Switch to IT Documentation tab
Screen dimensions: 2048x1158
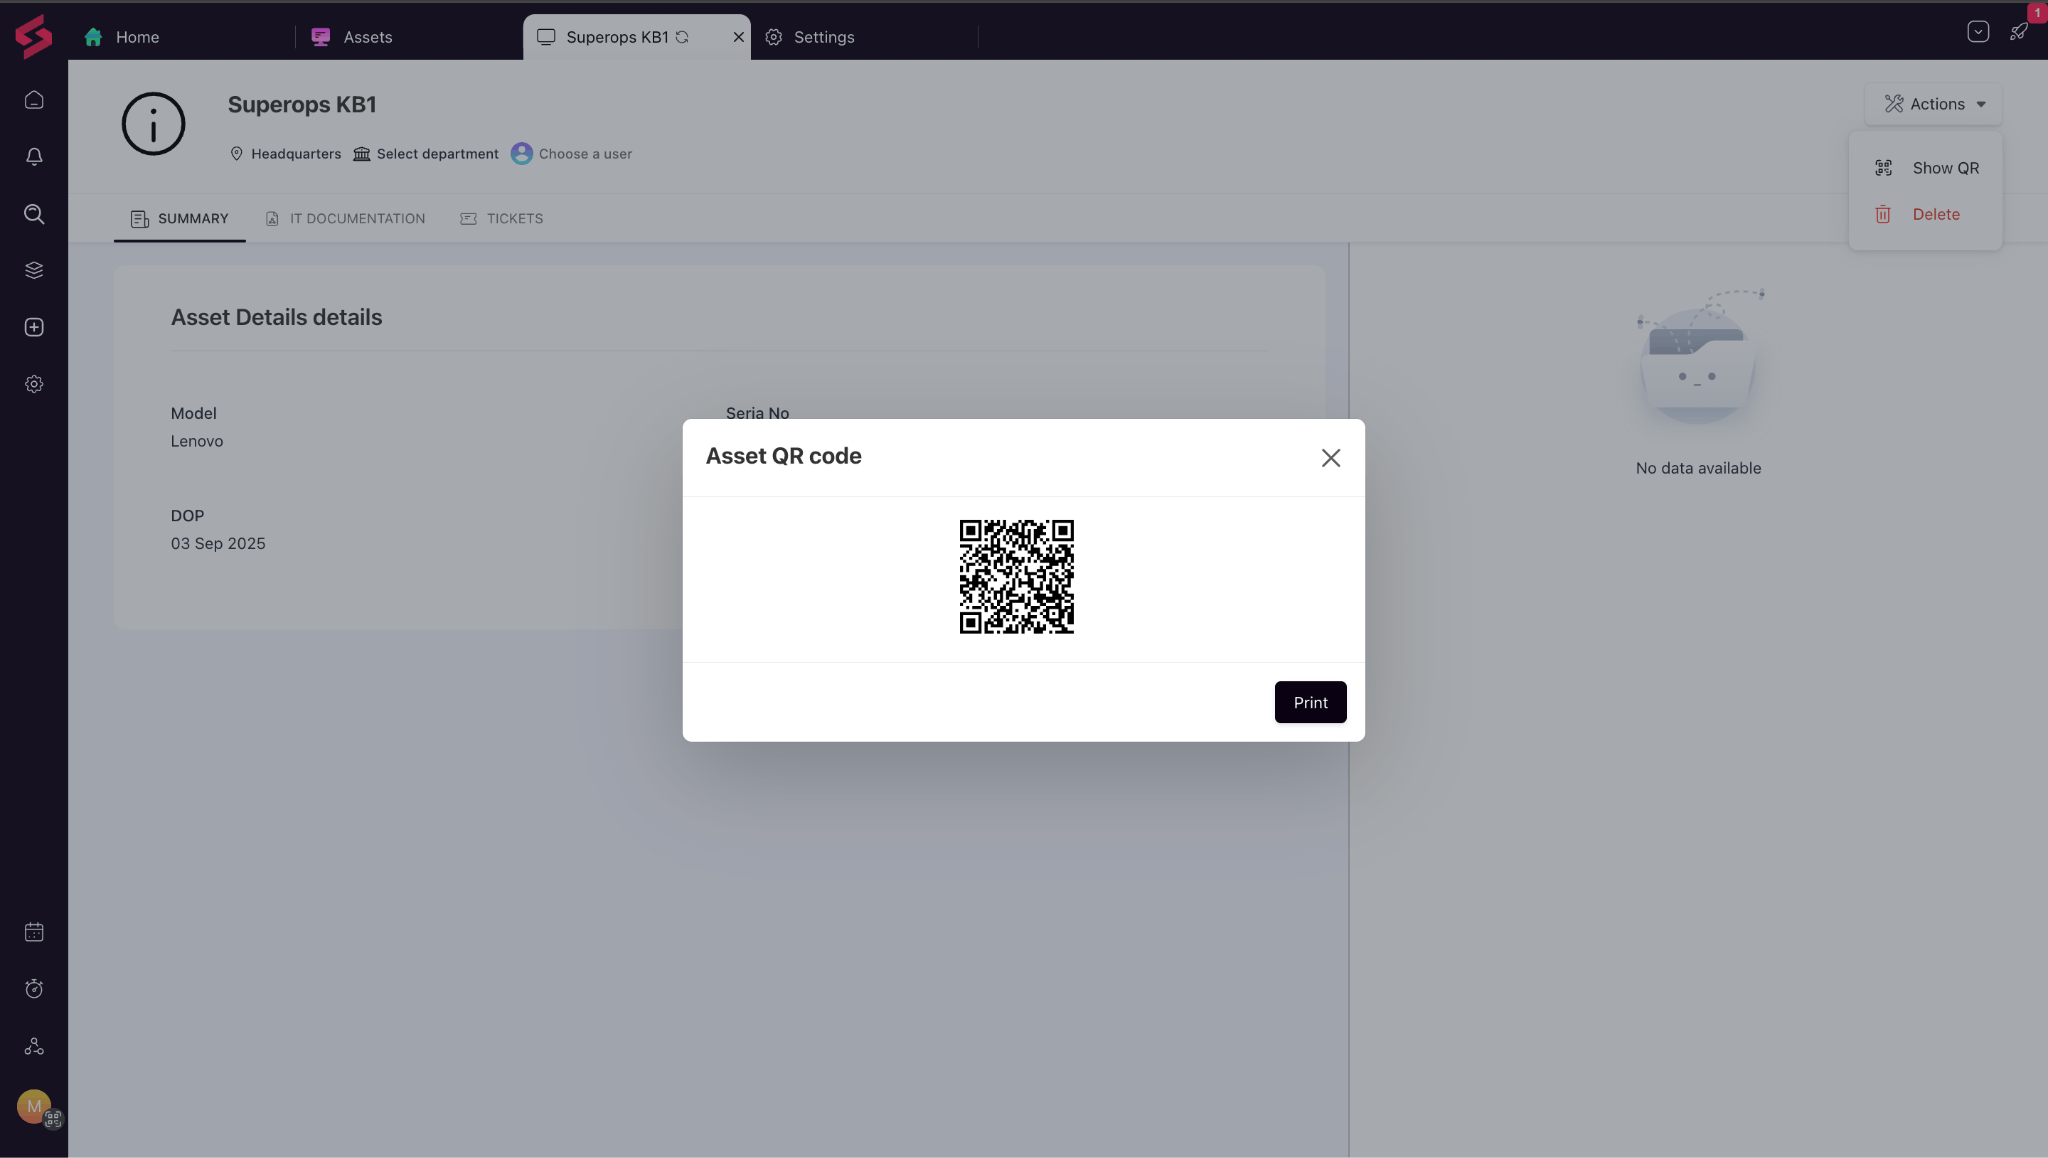(x=356, y=219)
